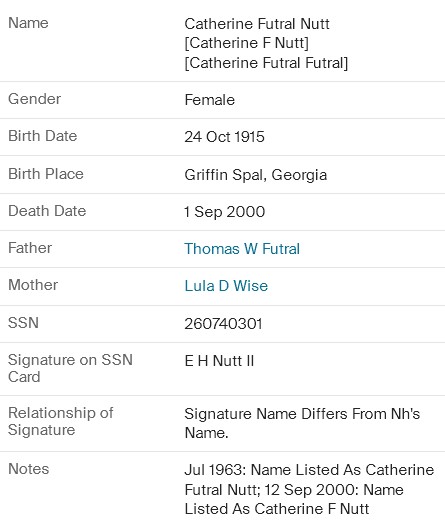Click the Signature Name Differs text
Screen dimensions: 445x531
click(302, 423)
